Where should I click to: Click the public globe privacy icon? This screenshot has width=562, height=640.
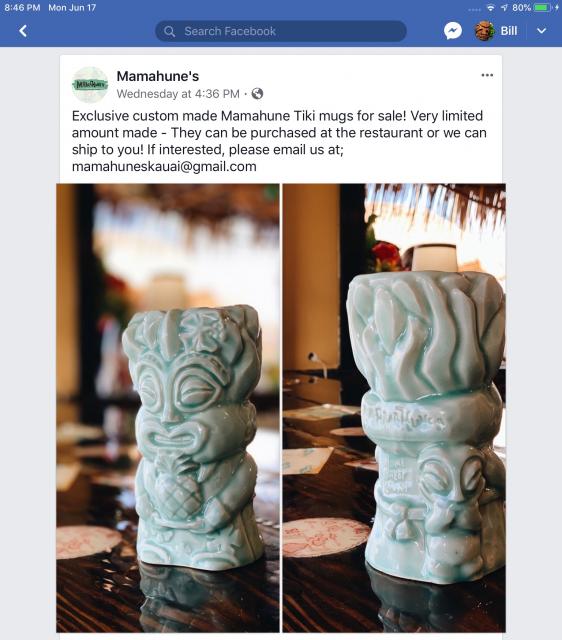[257, 94]
